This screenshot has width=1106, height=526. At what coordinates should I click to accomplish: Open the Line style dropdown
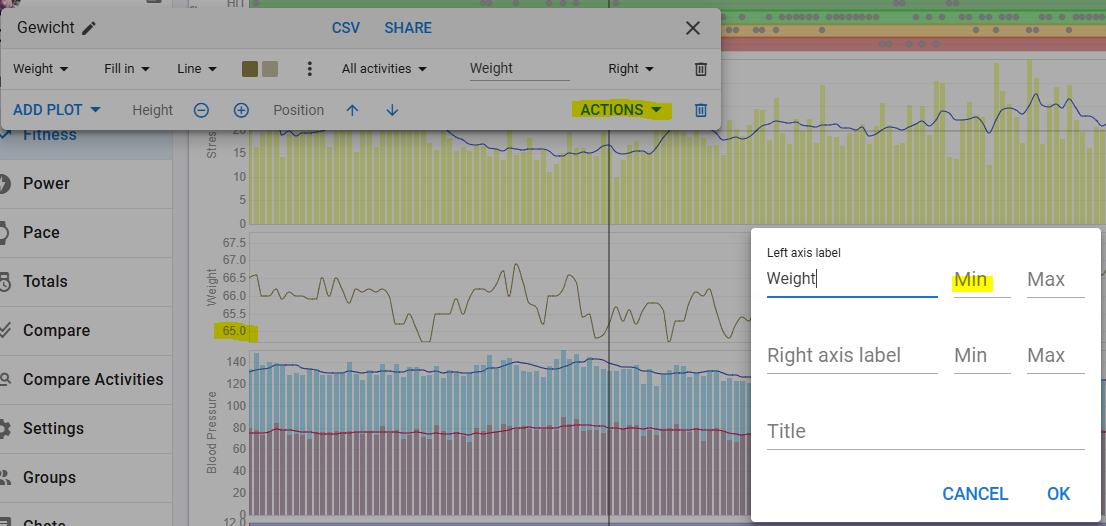point(196,69)
